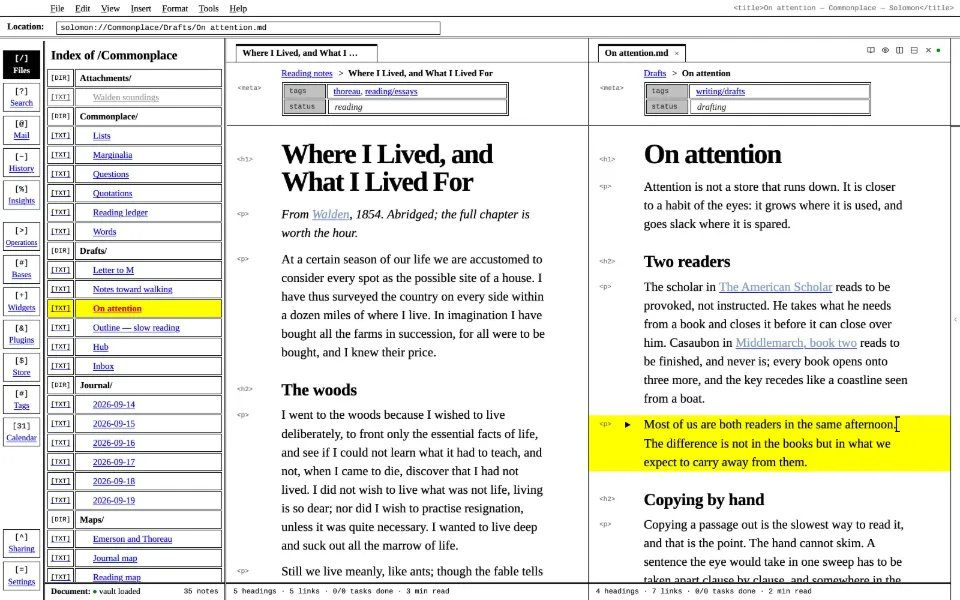Expand the collapsed right side panel arrow
Image resolution: width=960 pixels, height=600 pixels.
pos(956,319)
